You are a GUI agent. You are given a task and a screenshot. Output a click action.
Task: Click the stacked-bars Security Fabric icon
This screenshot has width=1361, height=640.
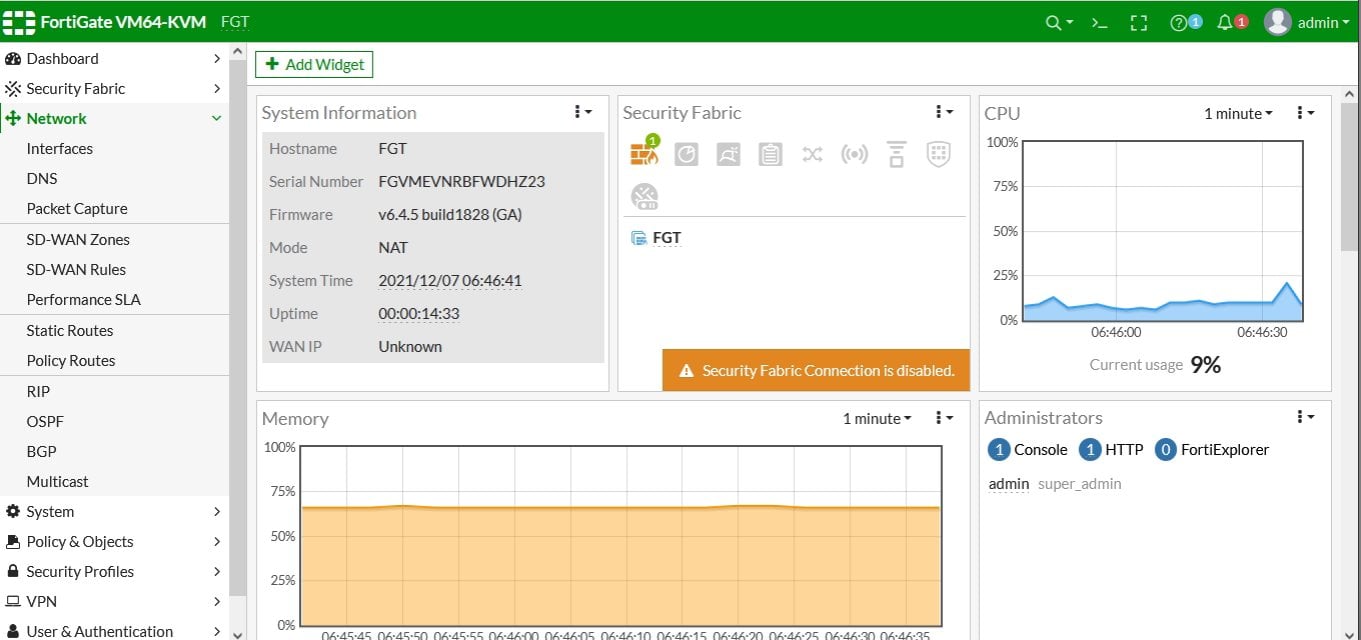[x=896, y=154]
